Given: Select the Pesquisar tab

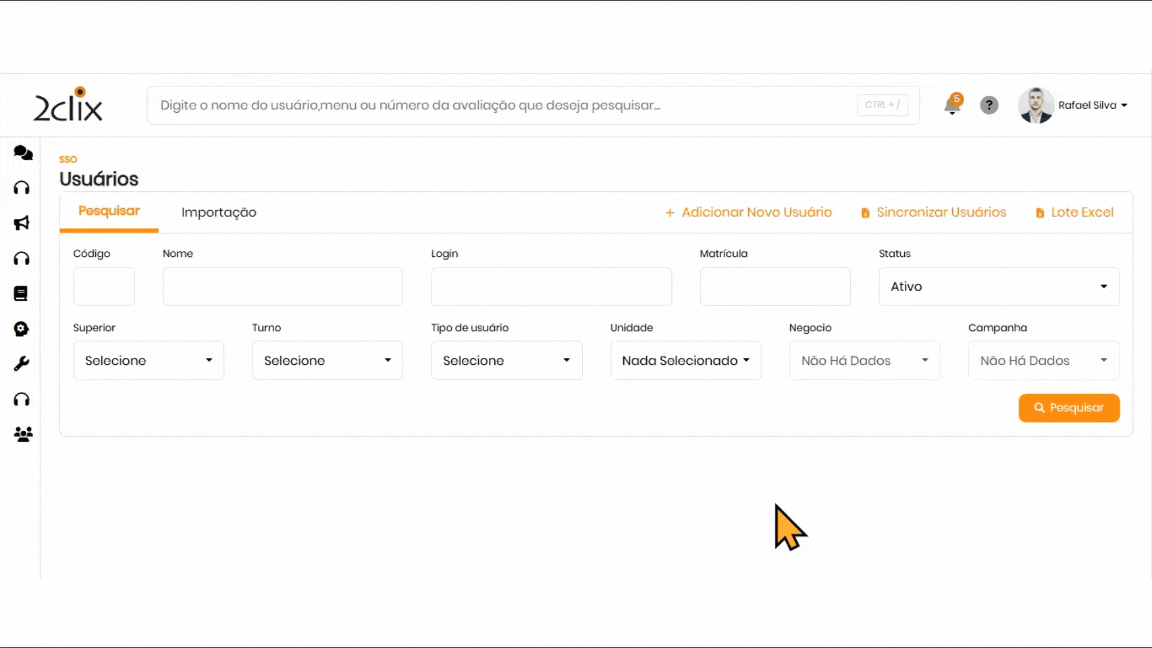Looking at the screenshot, I should [109, 211].
